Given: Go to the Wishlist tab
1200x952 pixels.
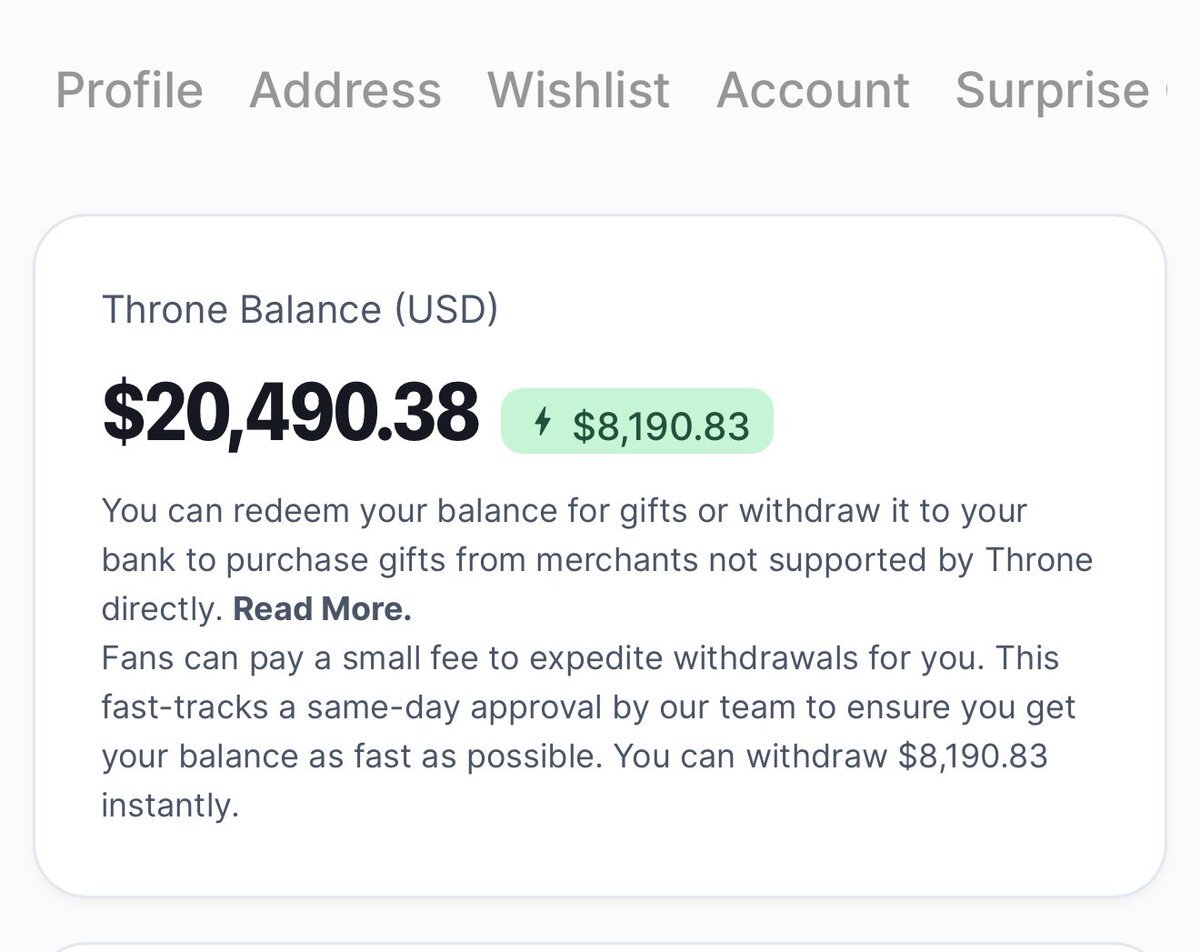Looking at the screenshot, I should click(578, 90).
